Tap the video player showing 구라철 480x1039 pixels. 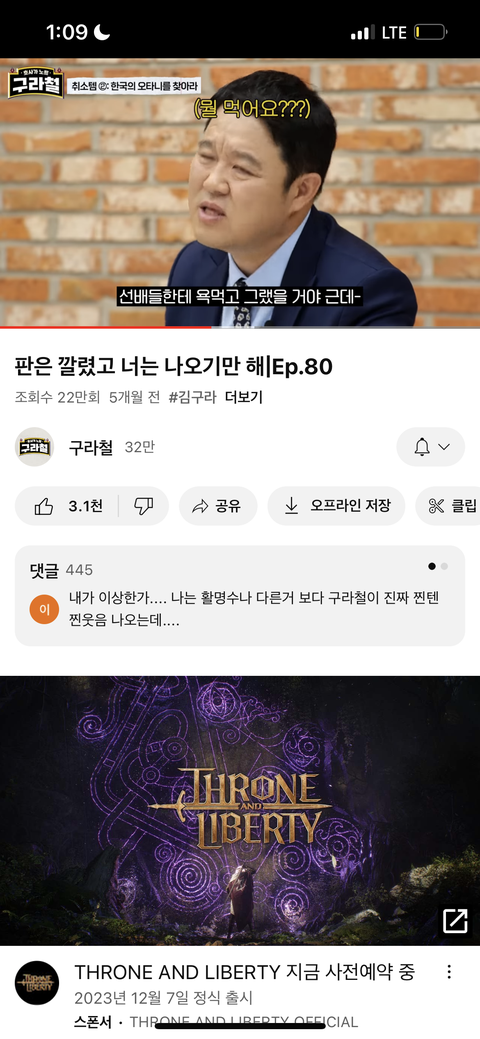pos(240,192)
